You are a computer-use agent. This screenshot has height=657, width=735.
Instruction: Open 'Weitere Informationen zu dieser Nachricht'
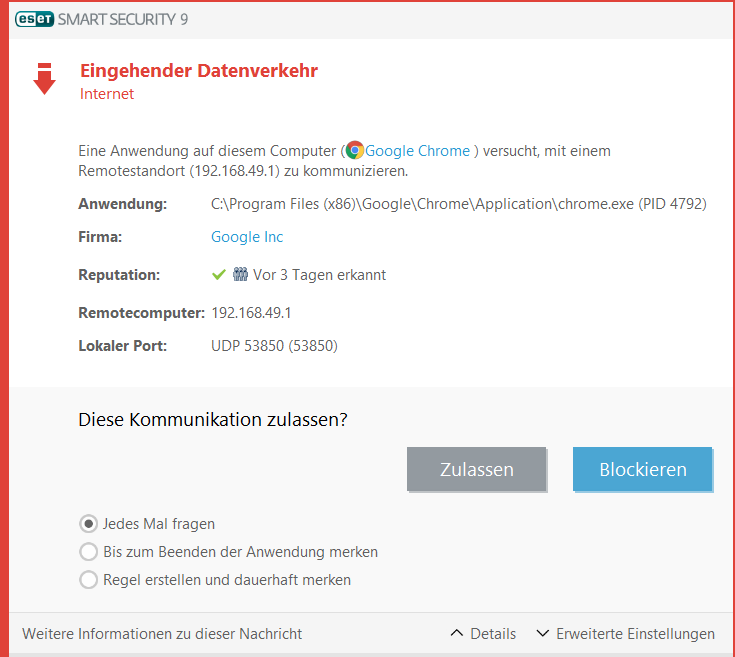[162, 634]
